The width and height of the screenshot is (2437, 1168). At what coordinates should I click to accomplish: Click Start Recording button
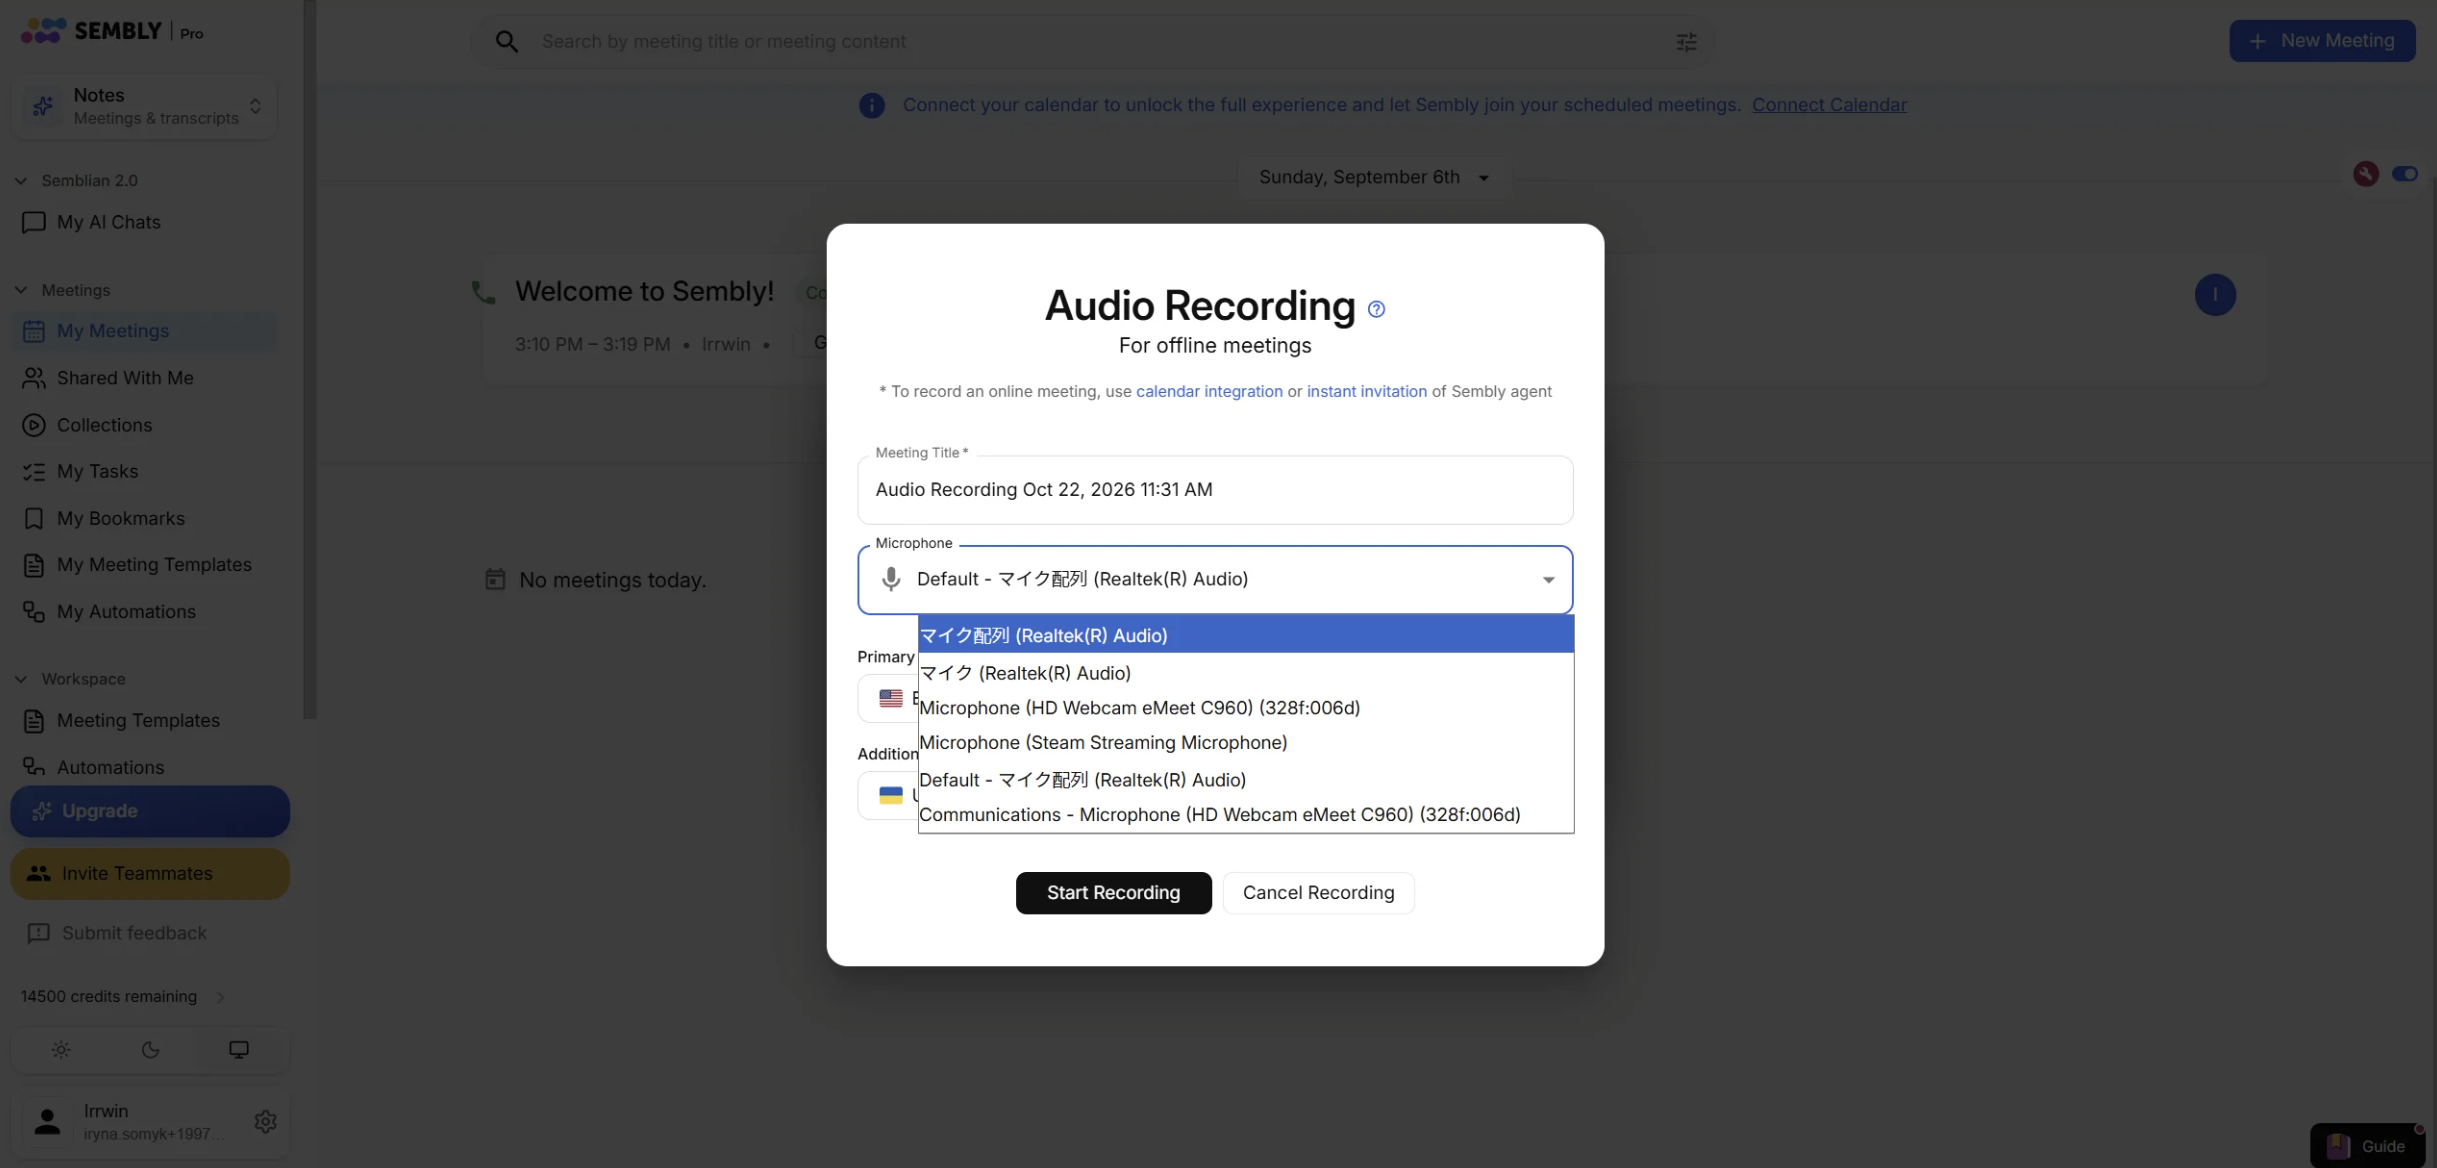(x=1113, y=893)
